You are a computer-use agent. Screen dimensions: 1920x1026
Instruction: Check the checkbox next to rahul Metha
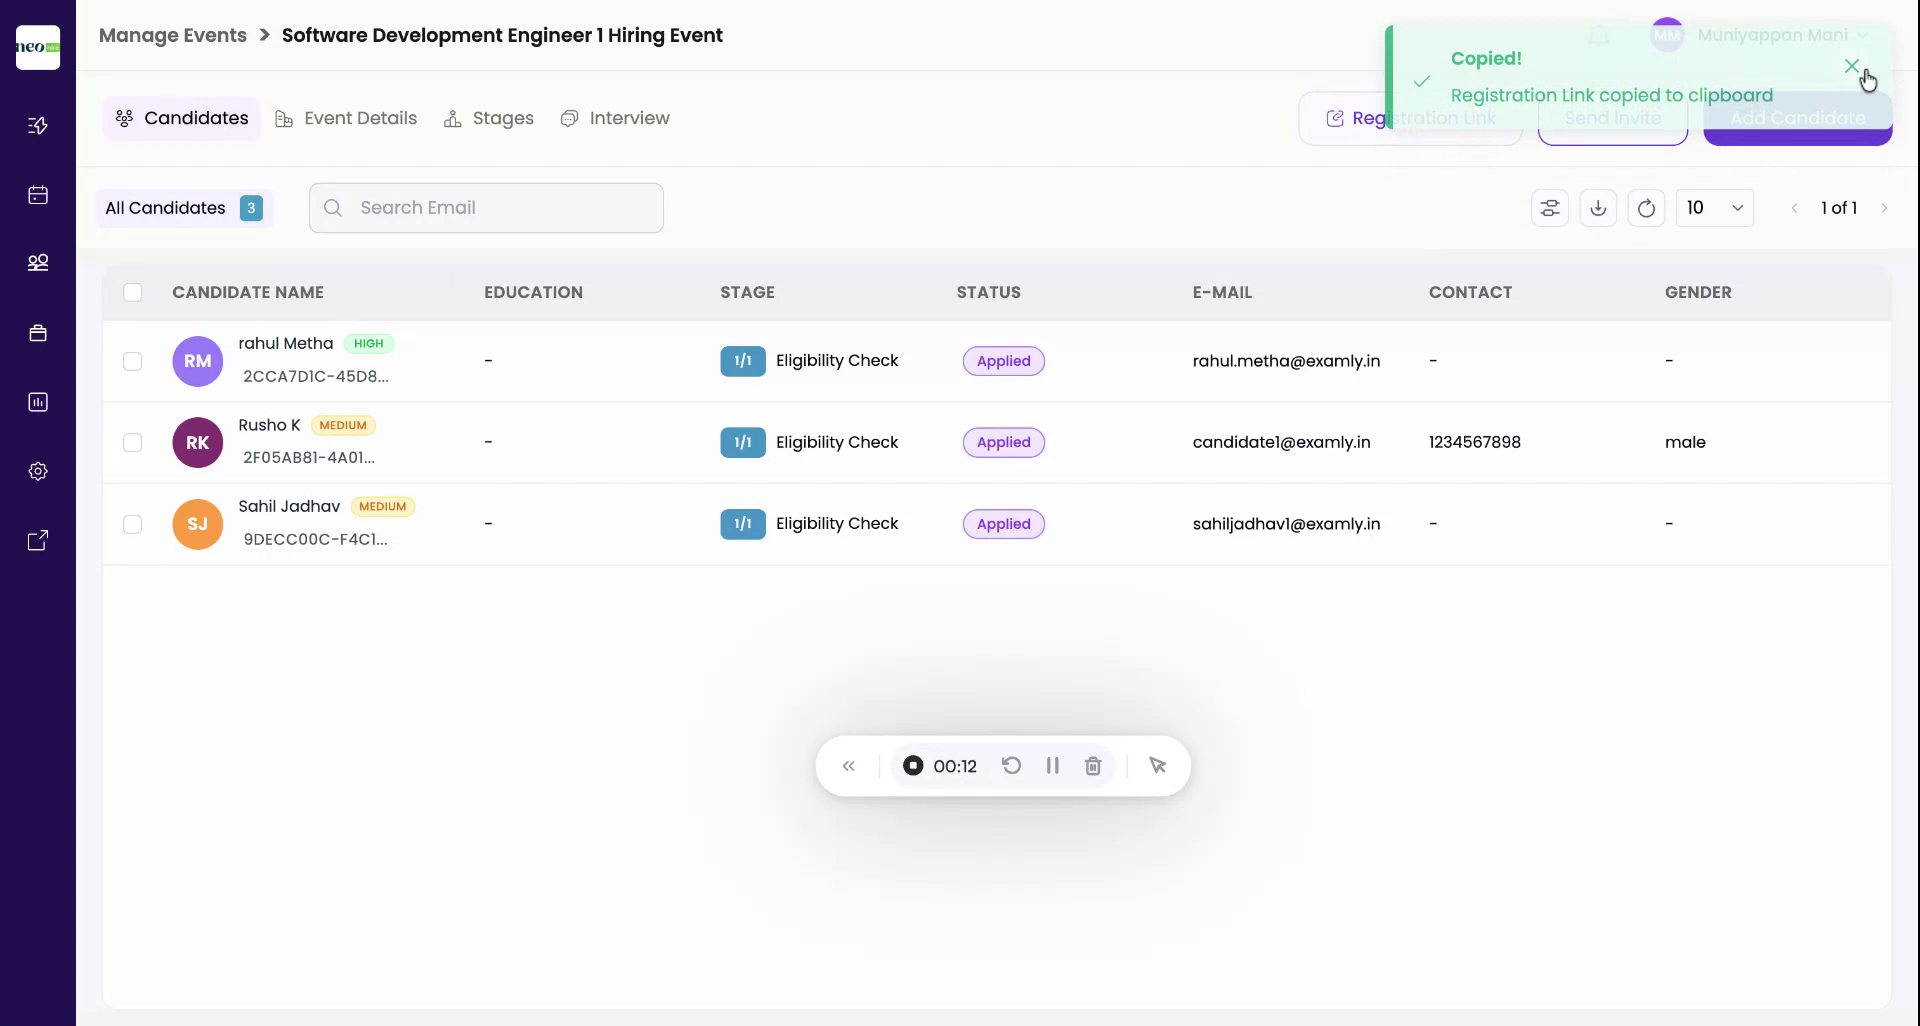coord(133,361)
